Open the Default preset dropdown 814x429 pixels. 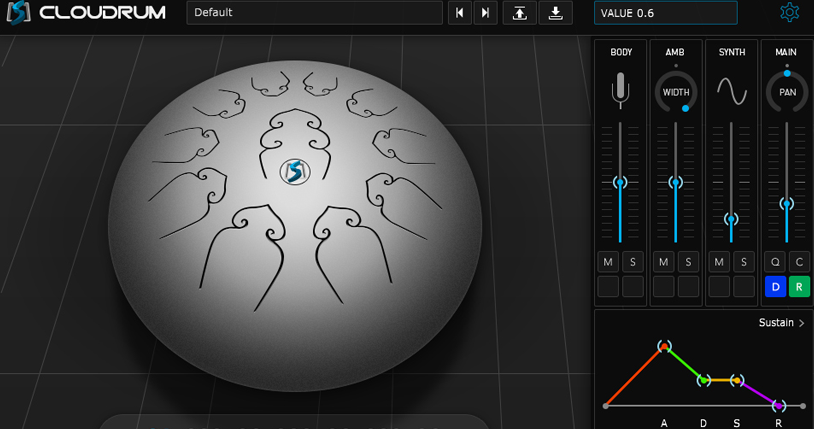pos(314,13)
